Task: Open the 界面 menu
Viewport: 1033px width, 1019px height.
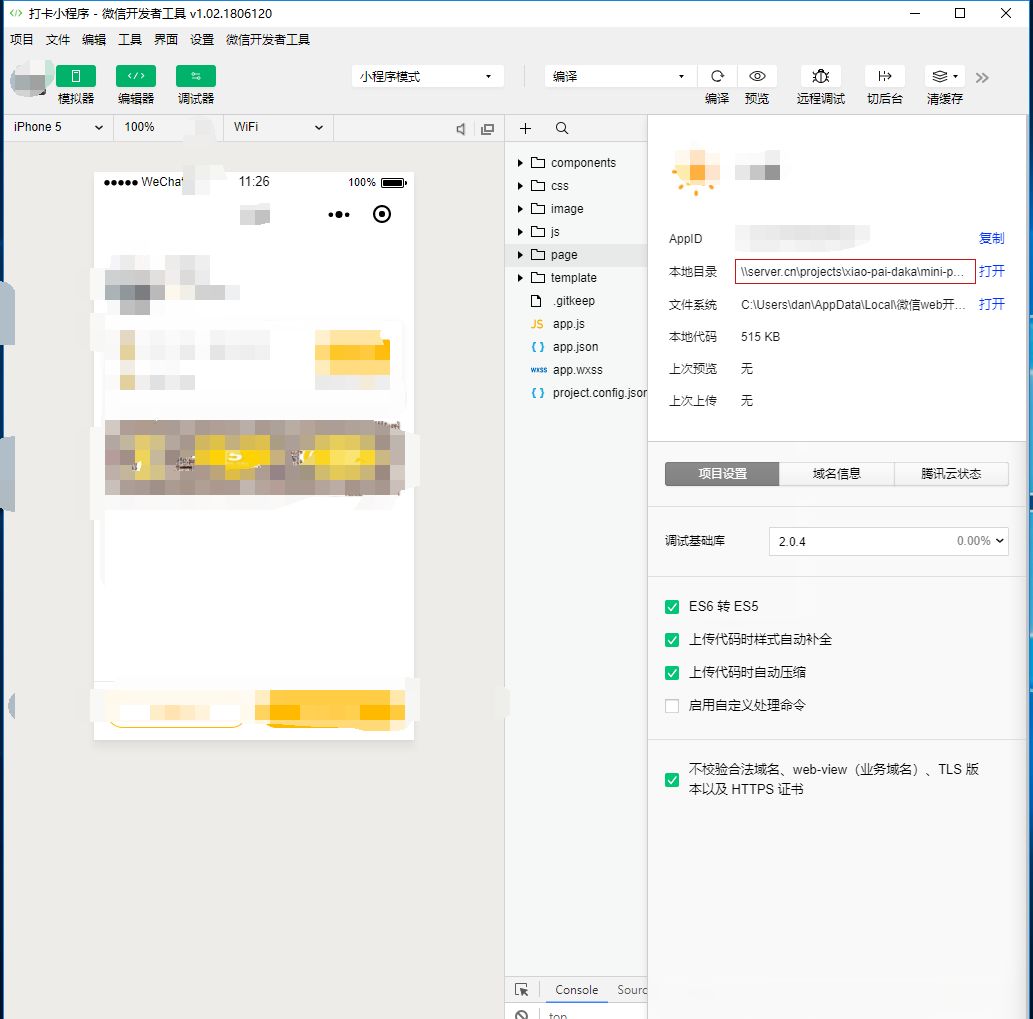Action: 166,40
